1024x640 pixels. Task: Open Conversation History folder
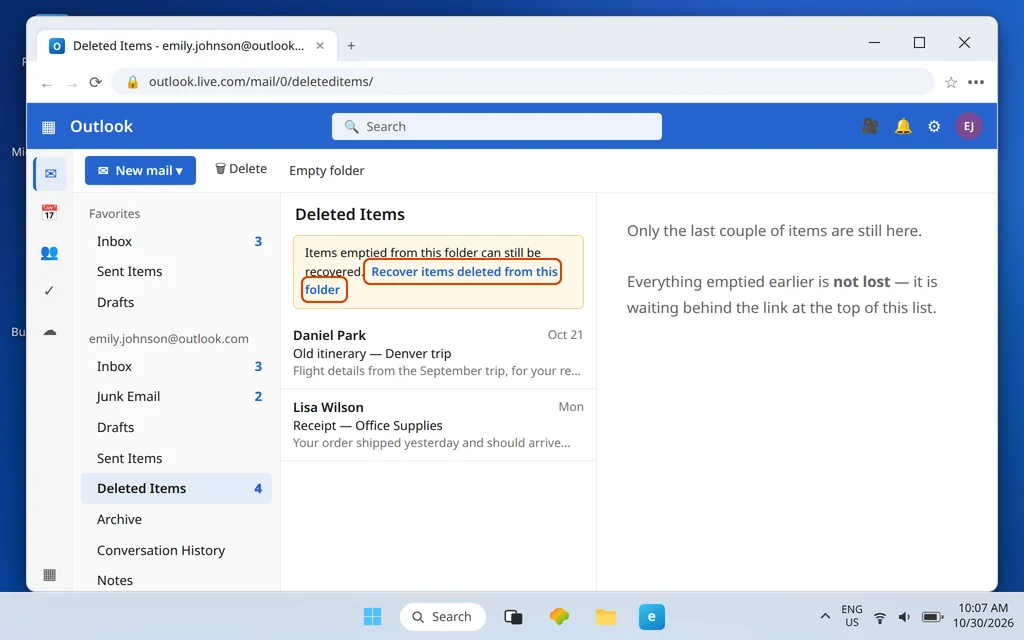point(176,551)
